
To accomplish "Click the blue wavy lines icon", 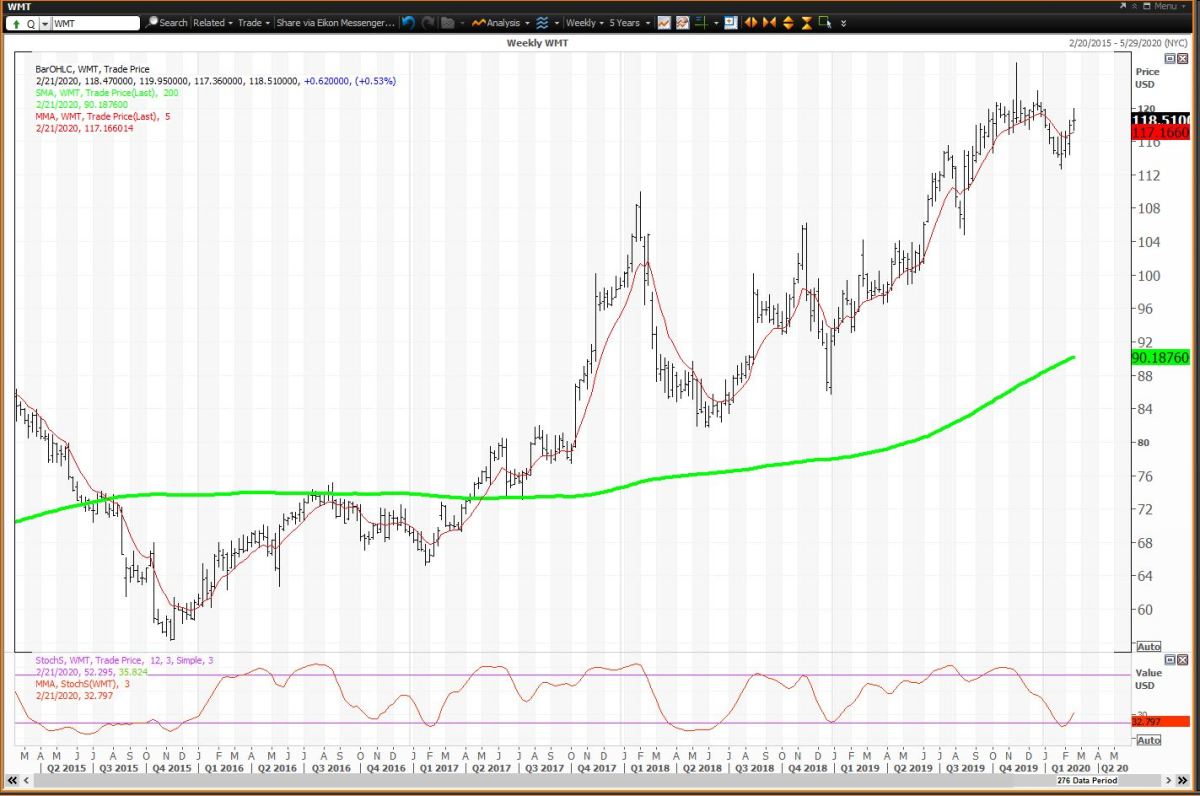I will (x=542, y=22).
